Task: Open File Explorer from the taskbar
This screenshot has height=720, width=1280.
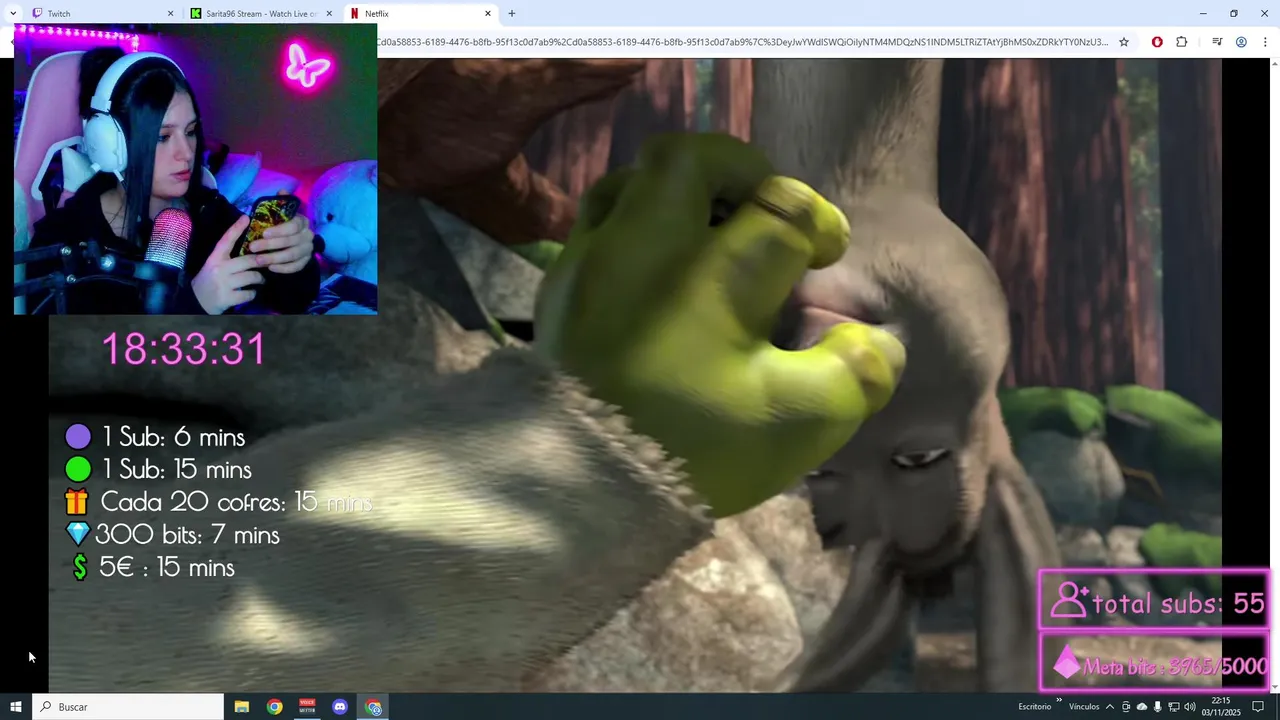Action: (x=242, y=707)
